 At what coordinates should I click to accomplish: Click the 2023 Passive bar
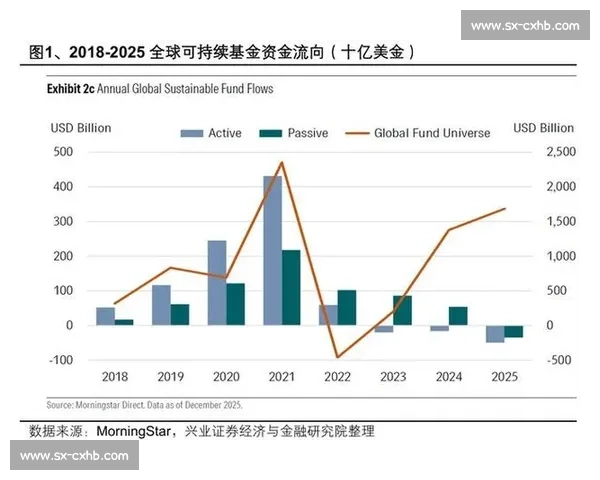(x=403, y=311)
